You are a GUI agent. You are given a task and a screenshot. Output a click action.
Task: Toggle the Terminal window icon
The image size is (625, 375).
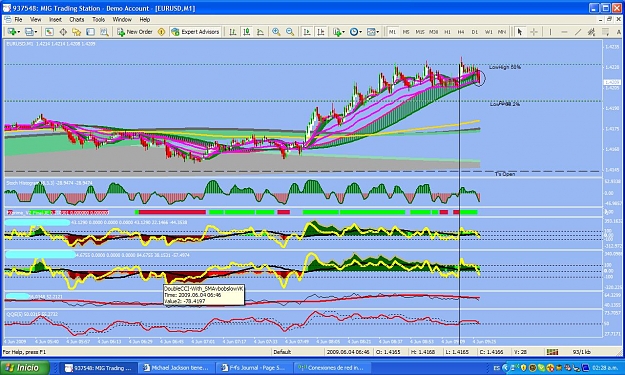click(x=90, y=32)
